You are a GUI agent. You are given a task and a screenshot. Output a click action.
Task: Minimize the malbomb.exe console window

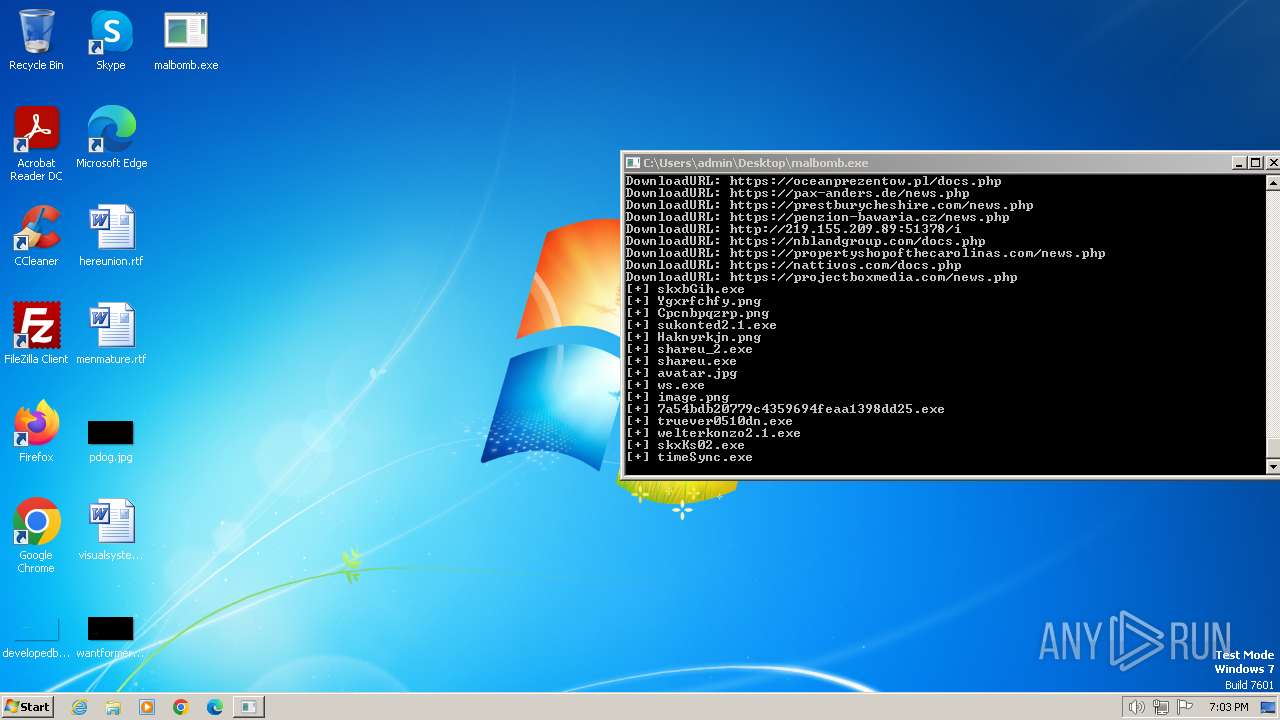tap(1239, 163)
